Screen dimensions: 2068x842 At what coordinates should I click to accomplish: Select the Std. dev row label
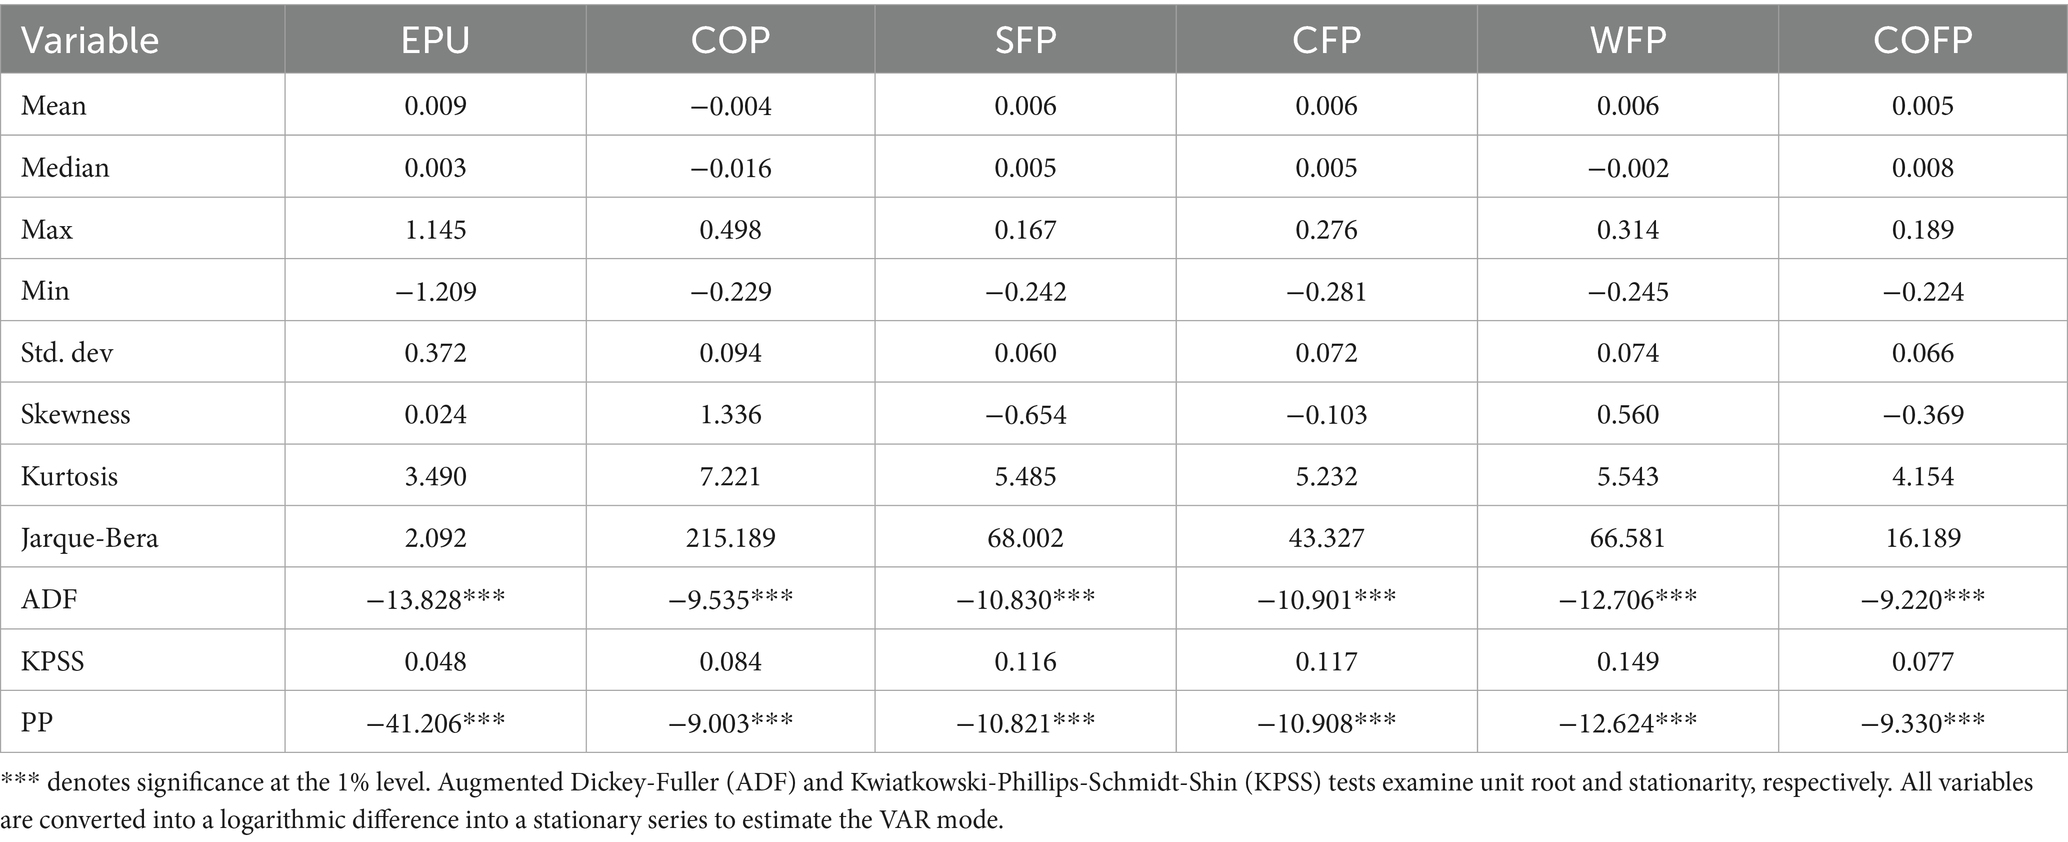pyautogui.click(x=67, y=352)
